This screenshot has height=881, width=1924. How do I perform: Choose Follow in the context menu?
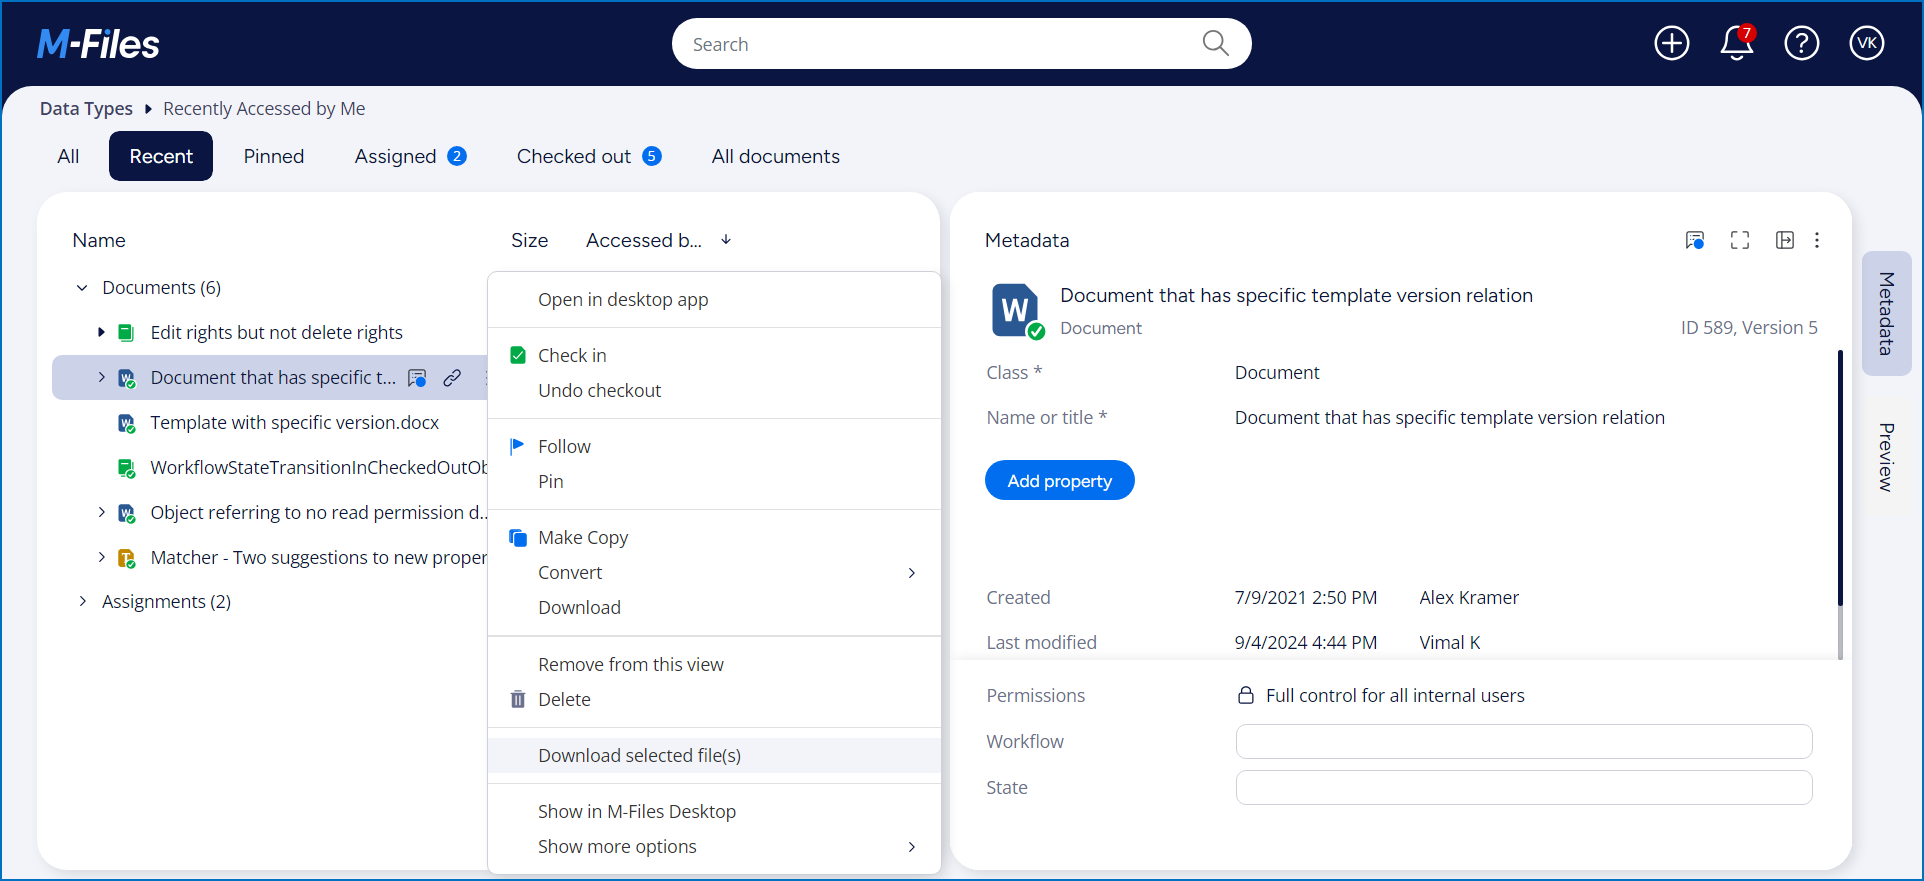click(714, 447)
